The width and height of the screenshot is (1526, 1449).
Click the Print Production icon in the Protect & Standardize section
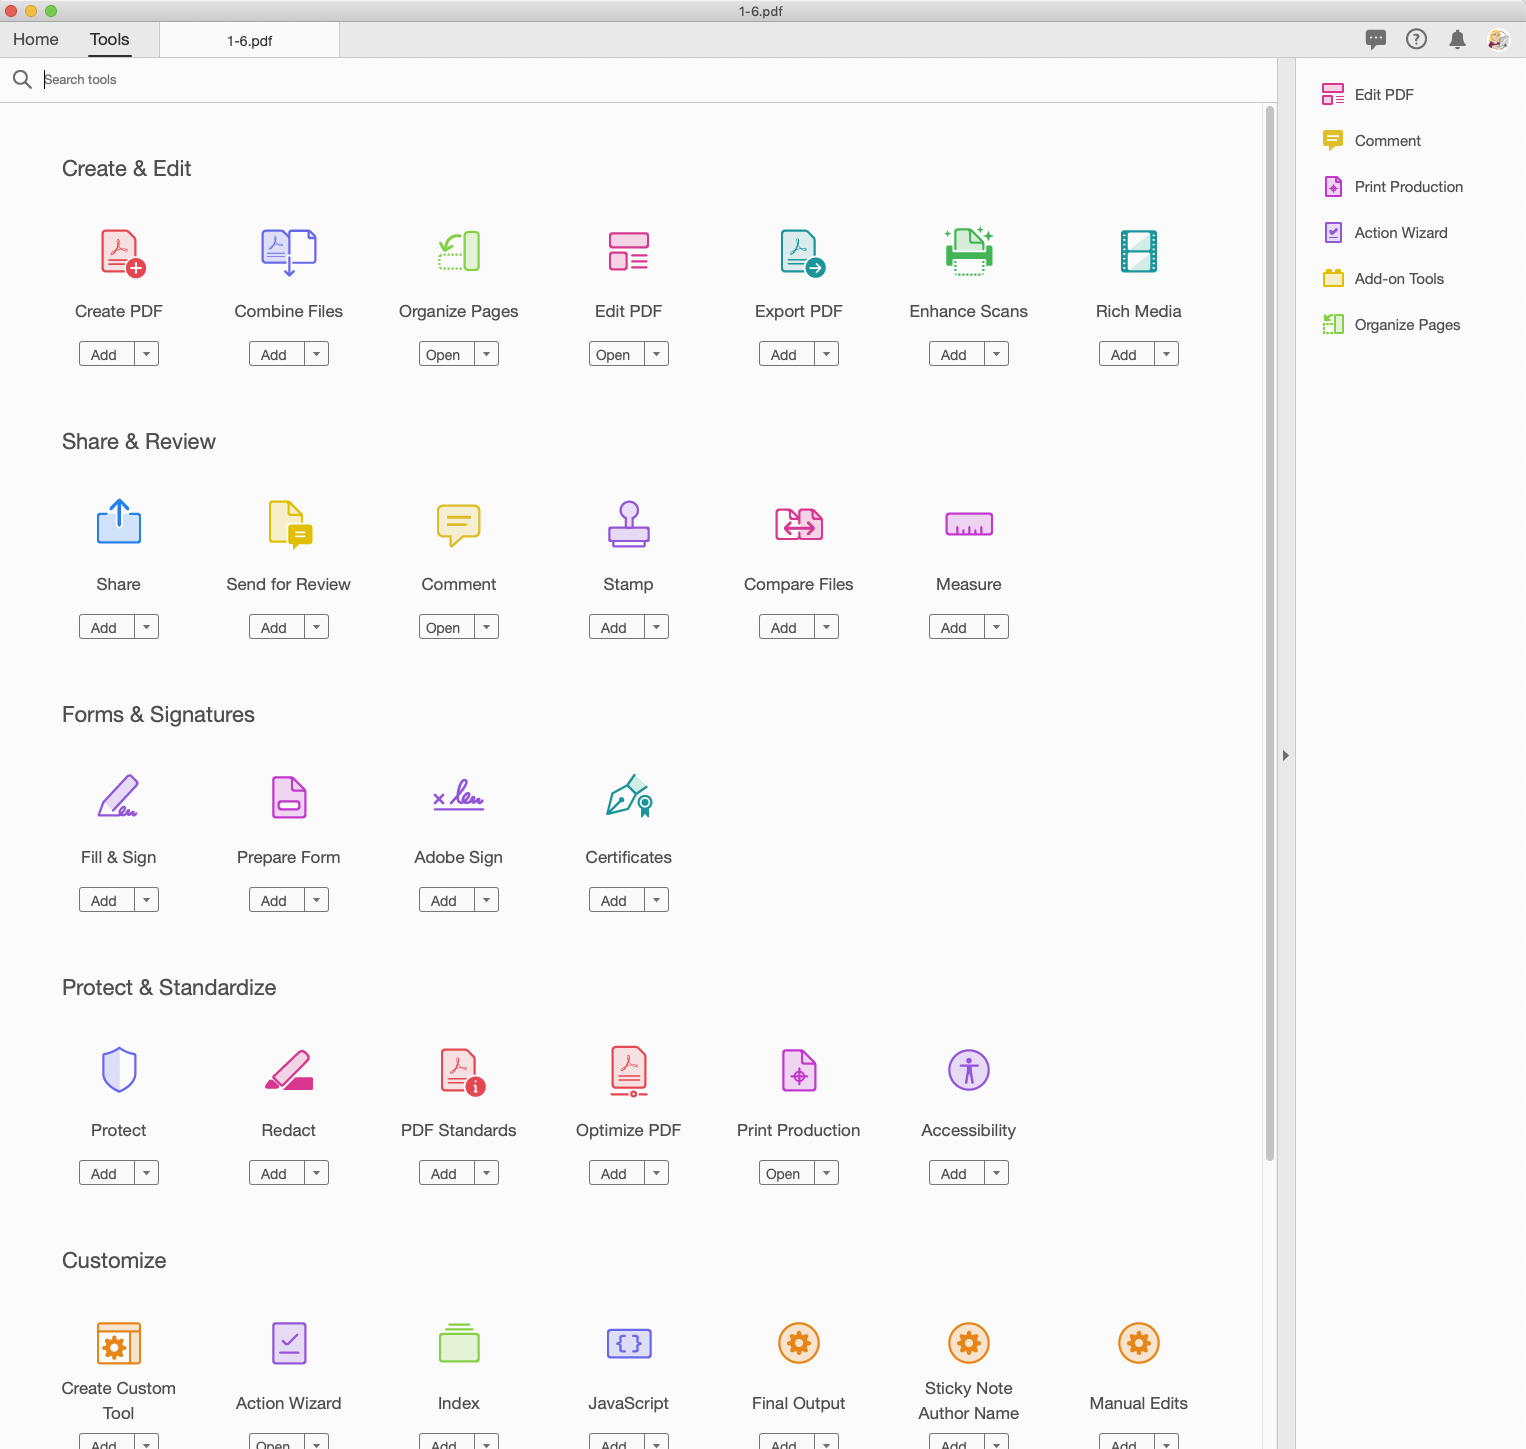(x=799, y=1070)
